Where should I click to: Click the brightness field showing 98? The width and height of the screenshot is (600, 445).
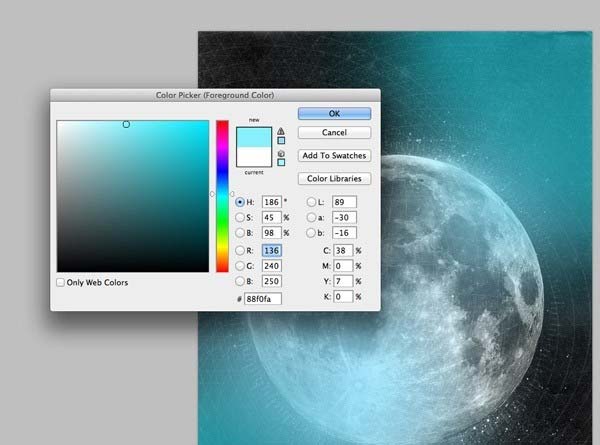(271, 233)
